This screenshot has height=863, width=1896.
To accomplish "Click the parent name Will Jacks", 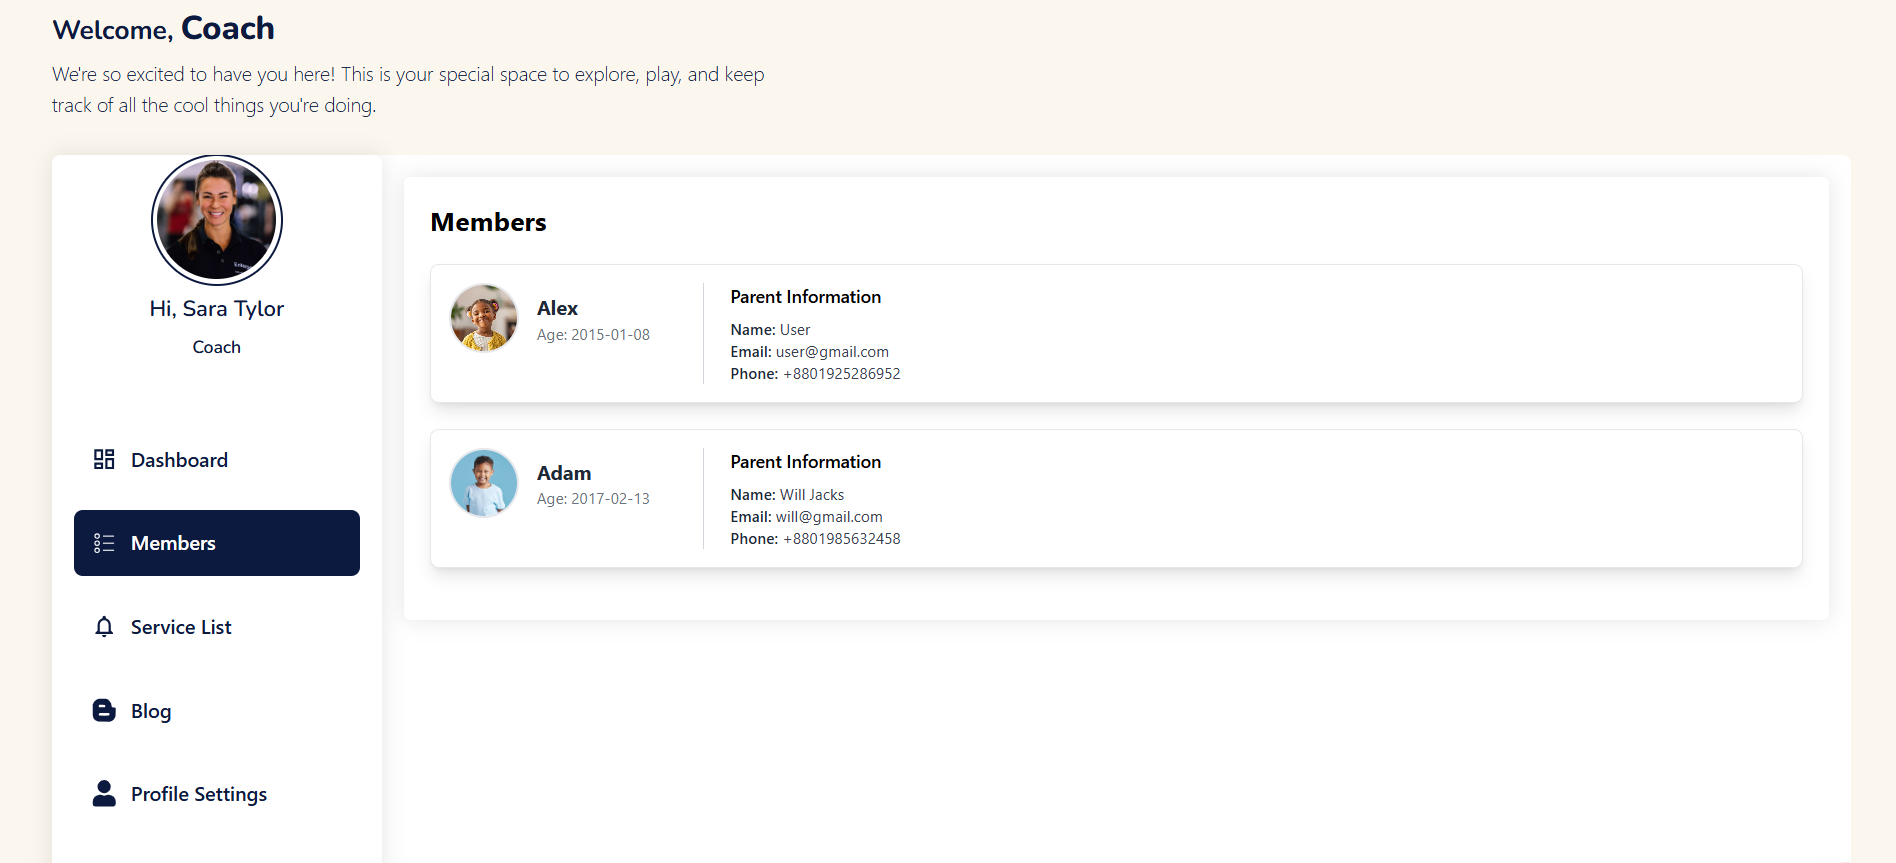I will pos(812,495).
